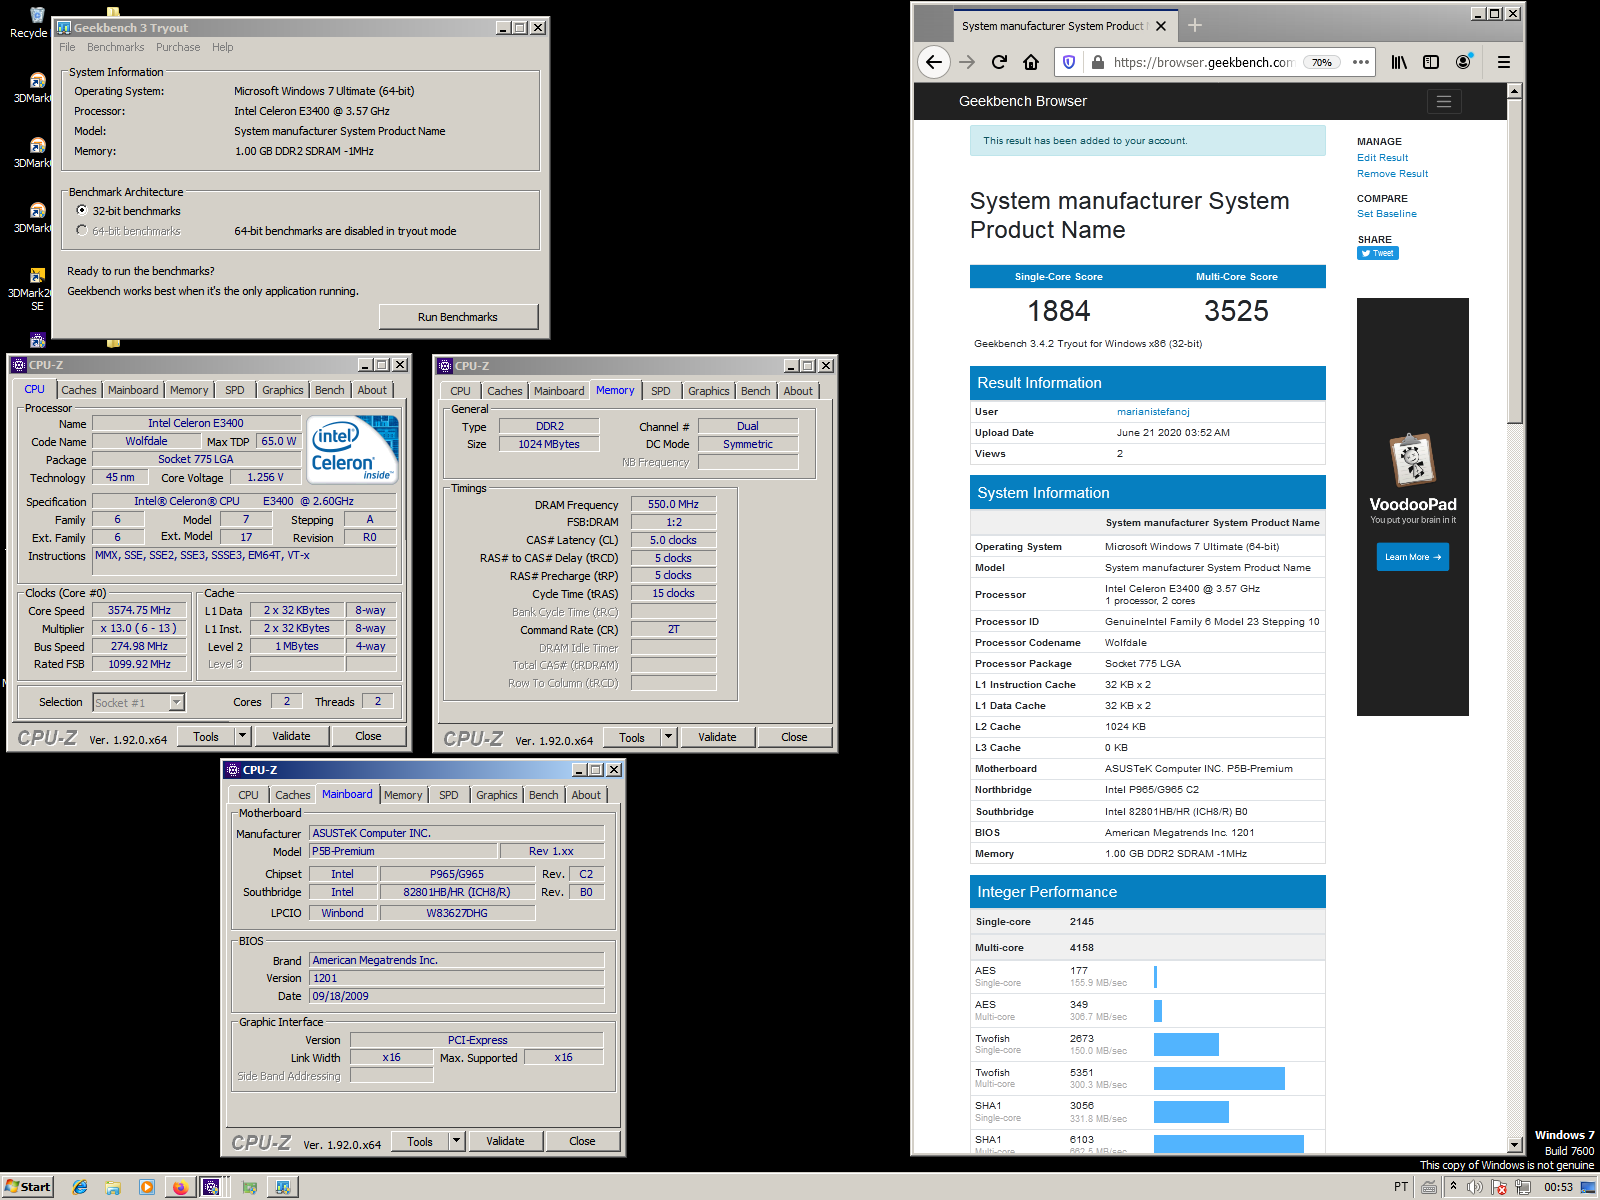Open the Intel Celeron inside logo
The image size is (1600, 1200).
tap(353, 449)
